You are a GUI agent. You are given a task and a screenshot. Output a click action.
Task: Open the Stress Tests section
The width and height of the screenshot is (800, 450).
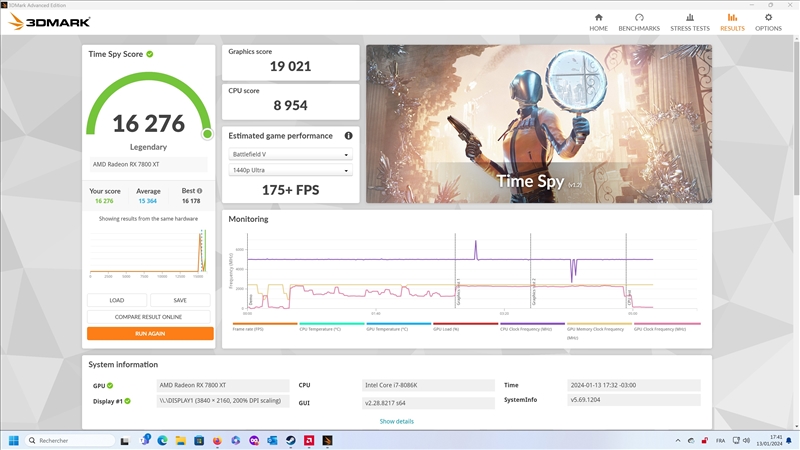(690, 21)
